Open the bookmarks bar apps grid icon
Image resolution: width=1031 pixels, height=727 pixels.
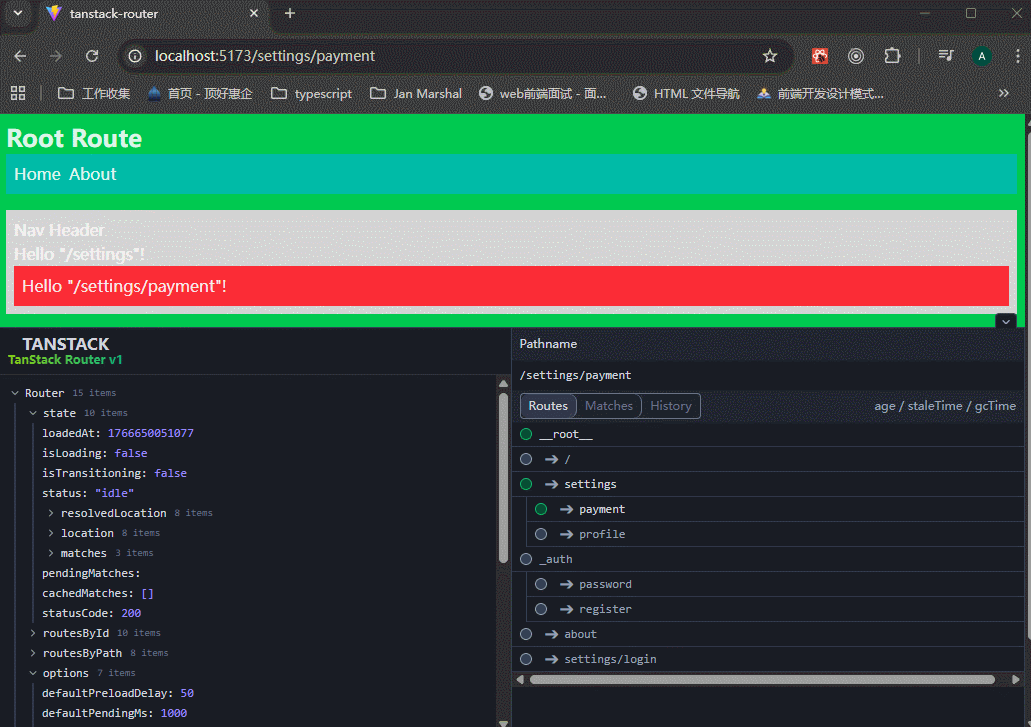pyautogui.click(x=18, y=93)
